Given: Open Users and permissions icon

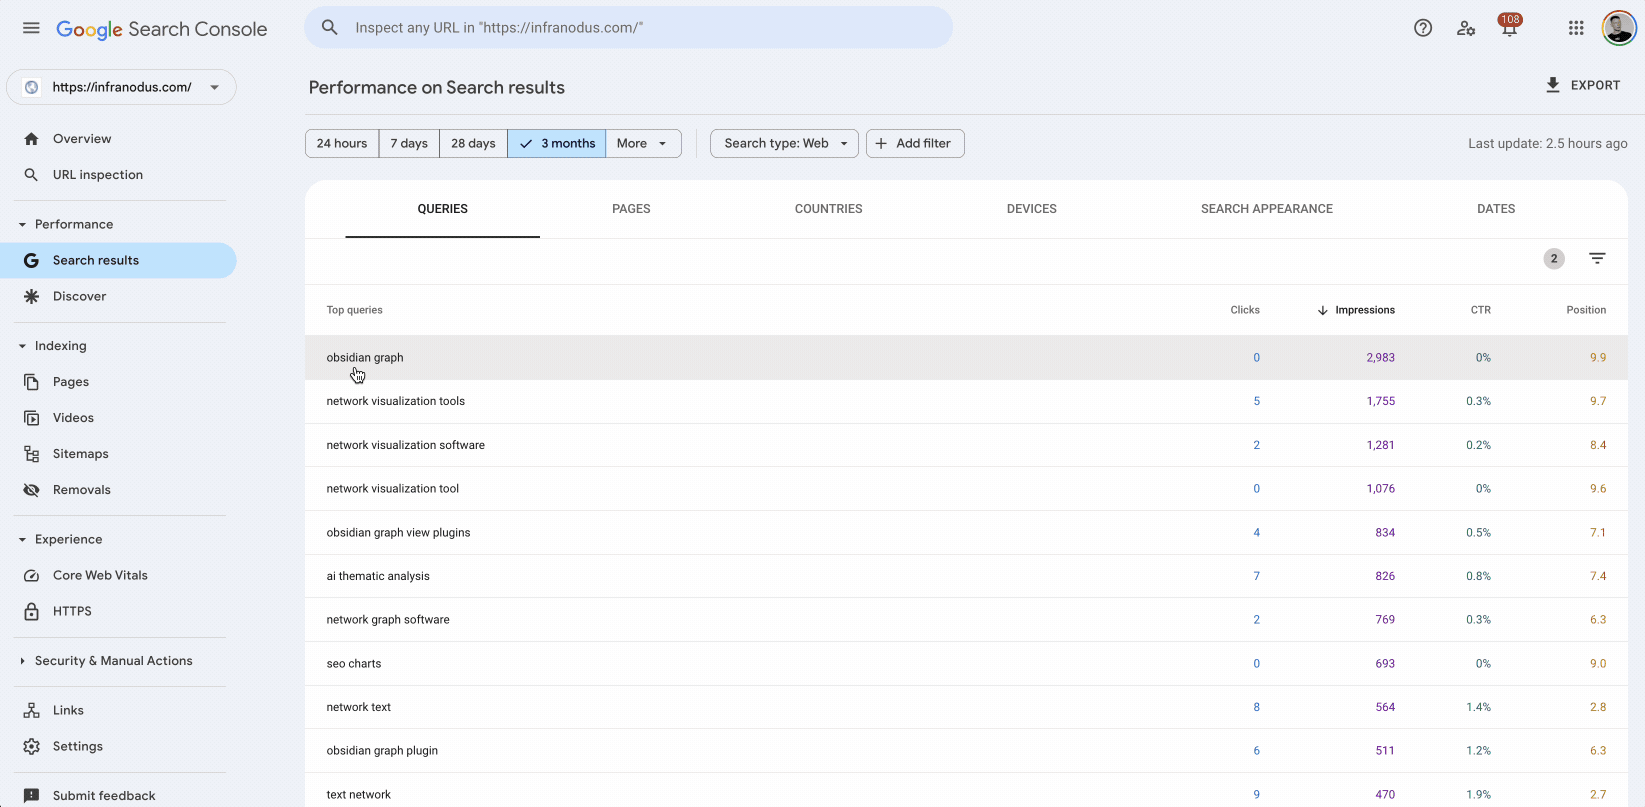Looking at the screenshot, I should pyautogui.click(x=1466, y=28).
